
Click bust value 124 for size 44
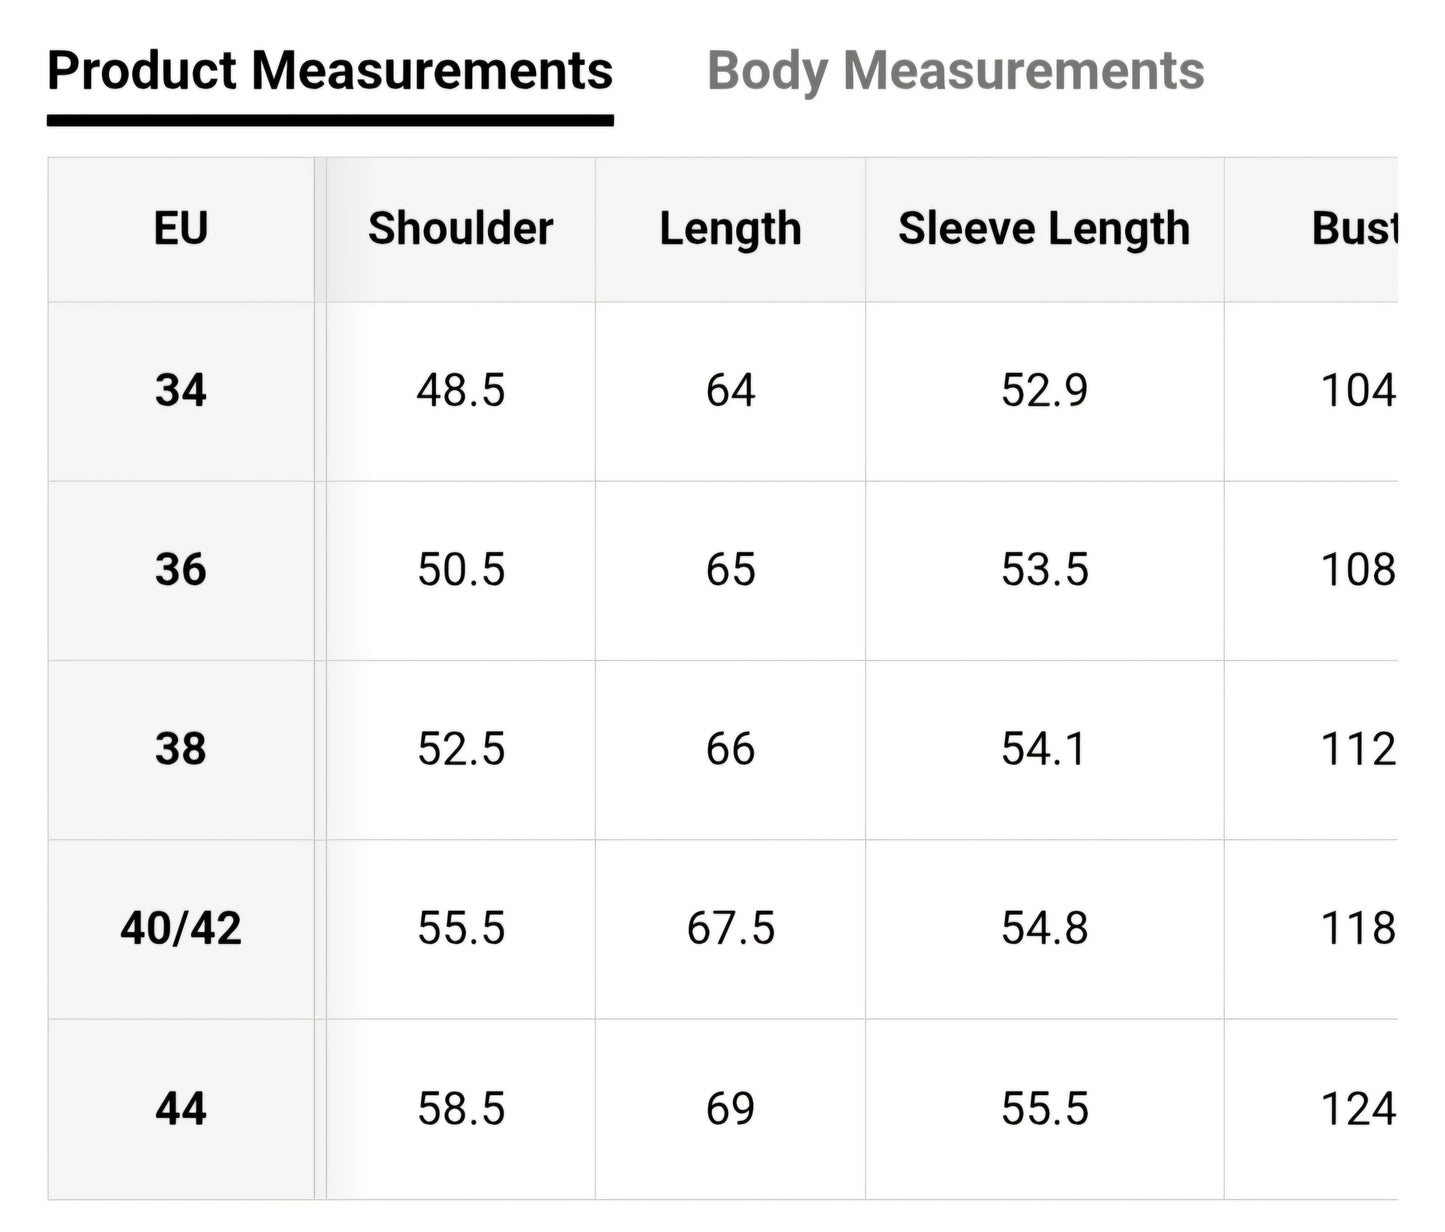pos(1357,1109)
